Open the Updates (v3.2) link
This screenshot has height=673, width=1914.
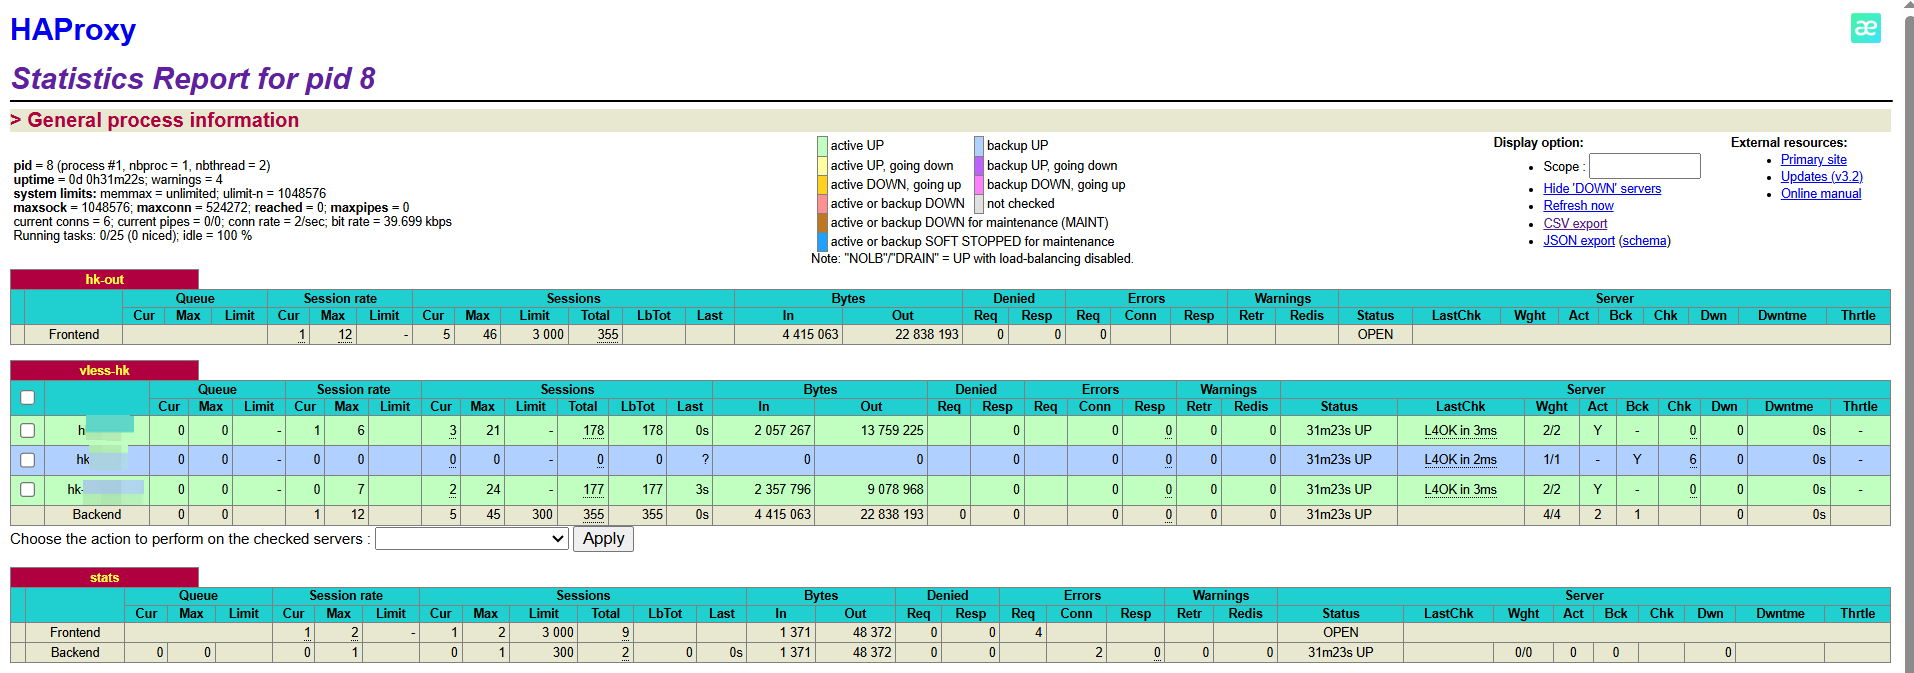pyautogui.click(x=1821, y=177)
